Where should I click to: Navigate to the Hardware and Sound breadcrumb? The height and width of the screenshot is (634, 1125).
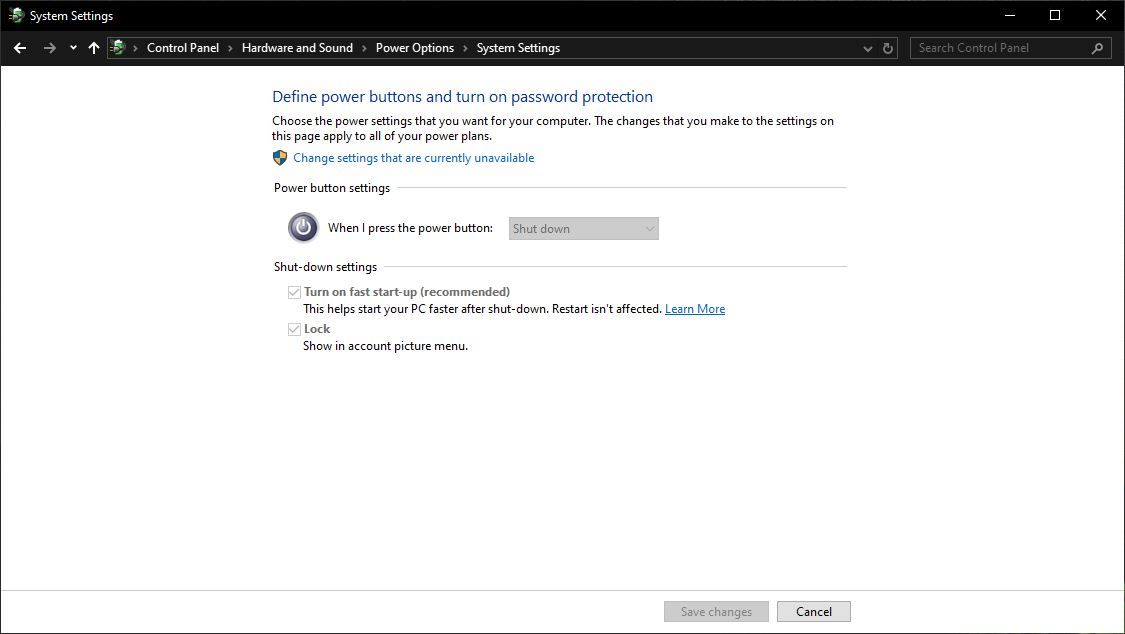tap(297, 47)
